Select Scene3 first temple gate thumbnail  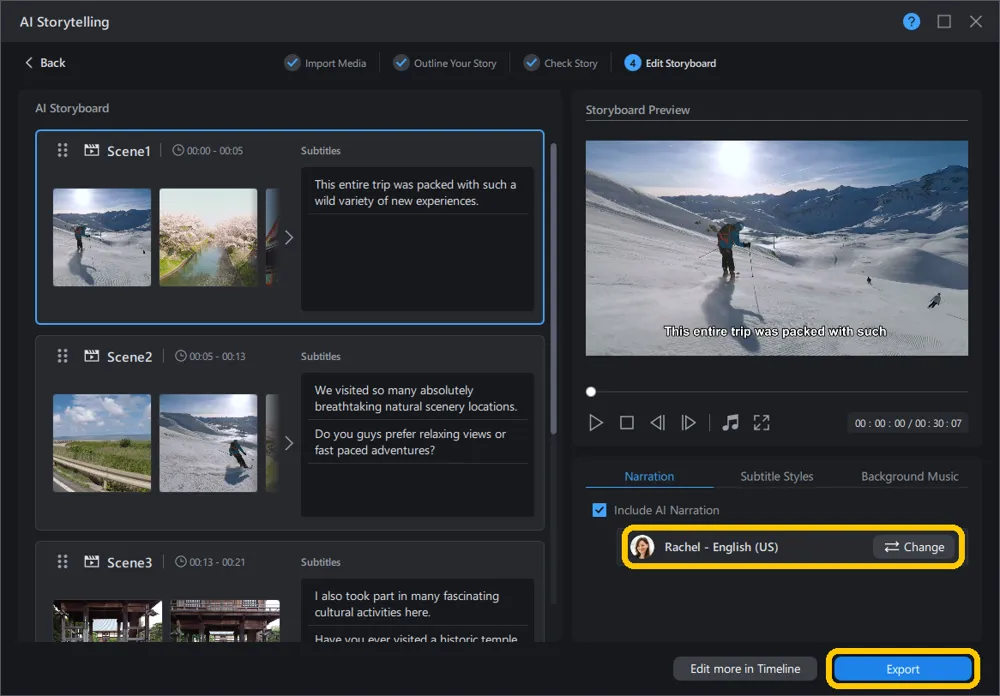(108, 620)
